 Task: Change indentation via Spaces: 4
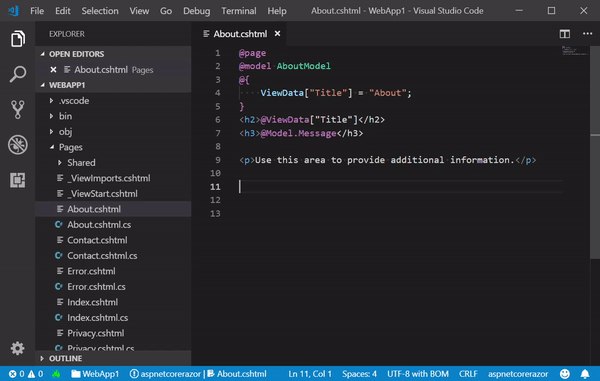pyautogui.click(x=359, y=374)
